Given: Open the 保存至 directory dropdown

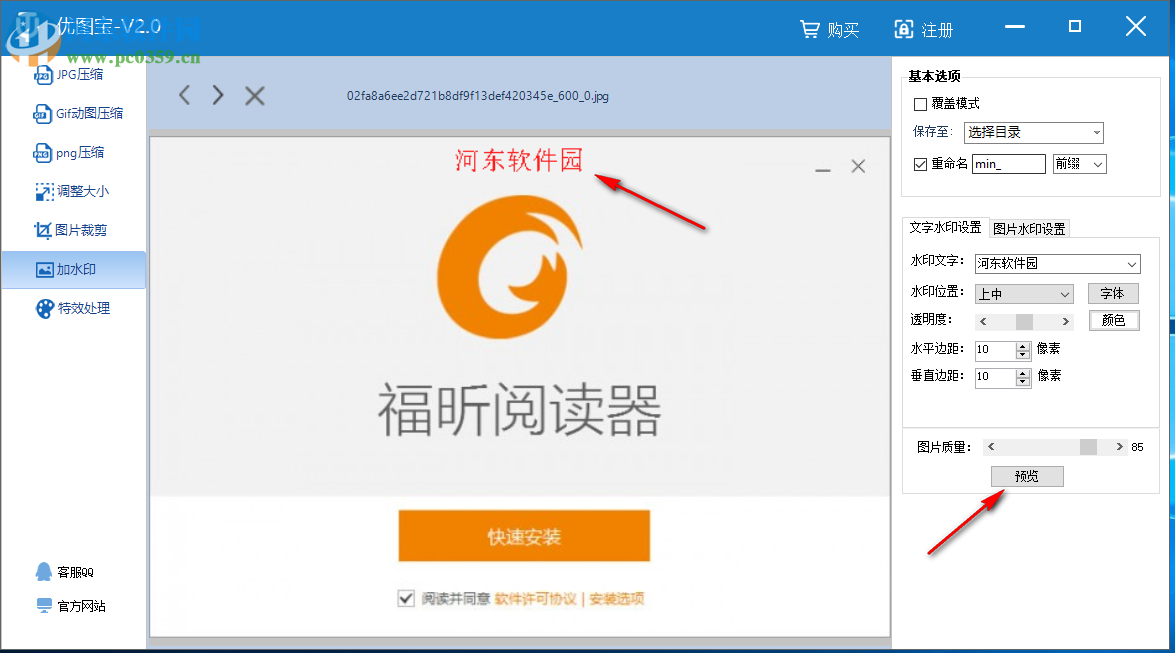Looking at the screenshot, I should pos(1033,132).
